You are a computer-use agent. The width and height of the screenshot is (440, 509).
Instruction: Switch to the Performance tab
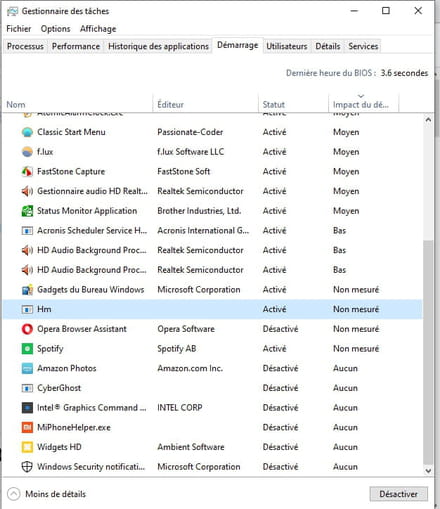76,46
